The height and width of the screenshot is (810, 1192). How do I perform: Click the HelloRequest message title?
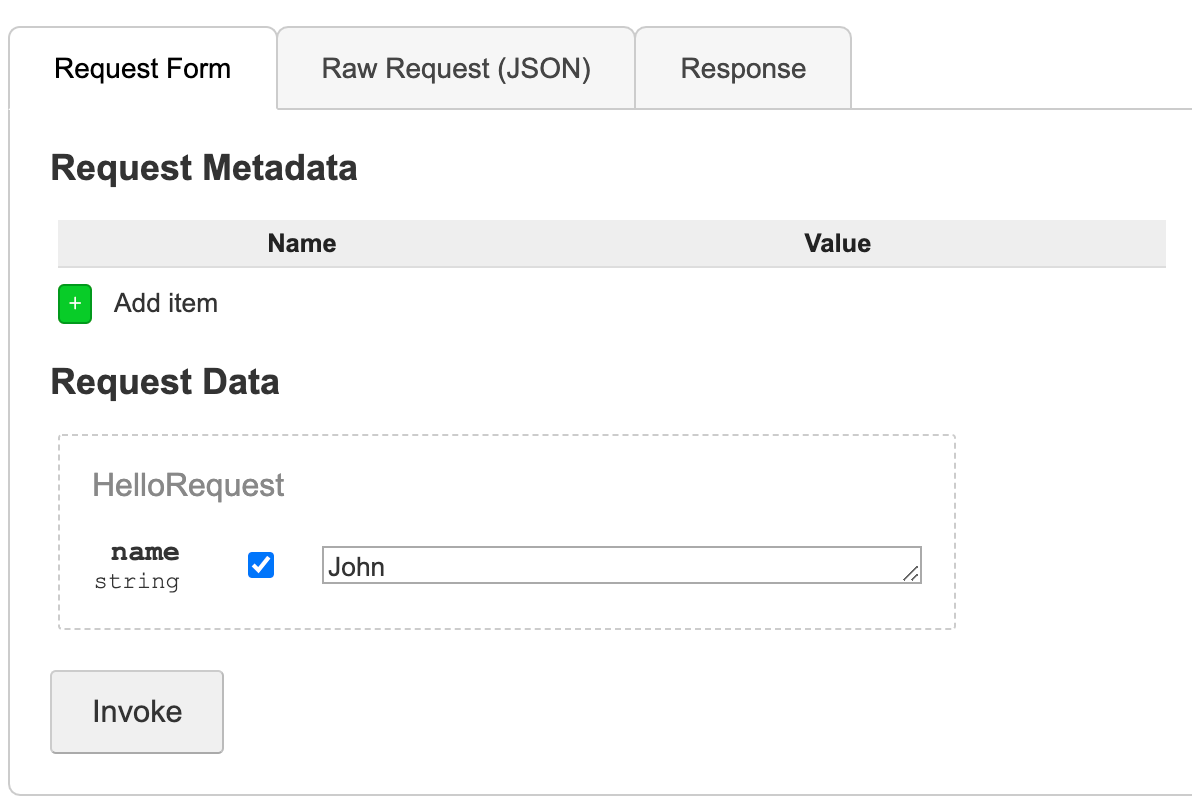tap(188, 485)
